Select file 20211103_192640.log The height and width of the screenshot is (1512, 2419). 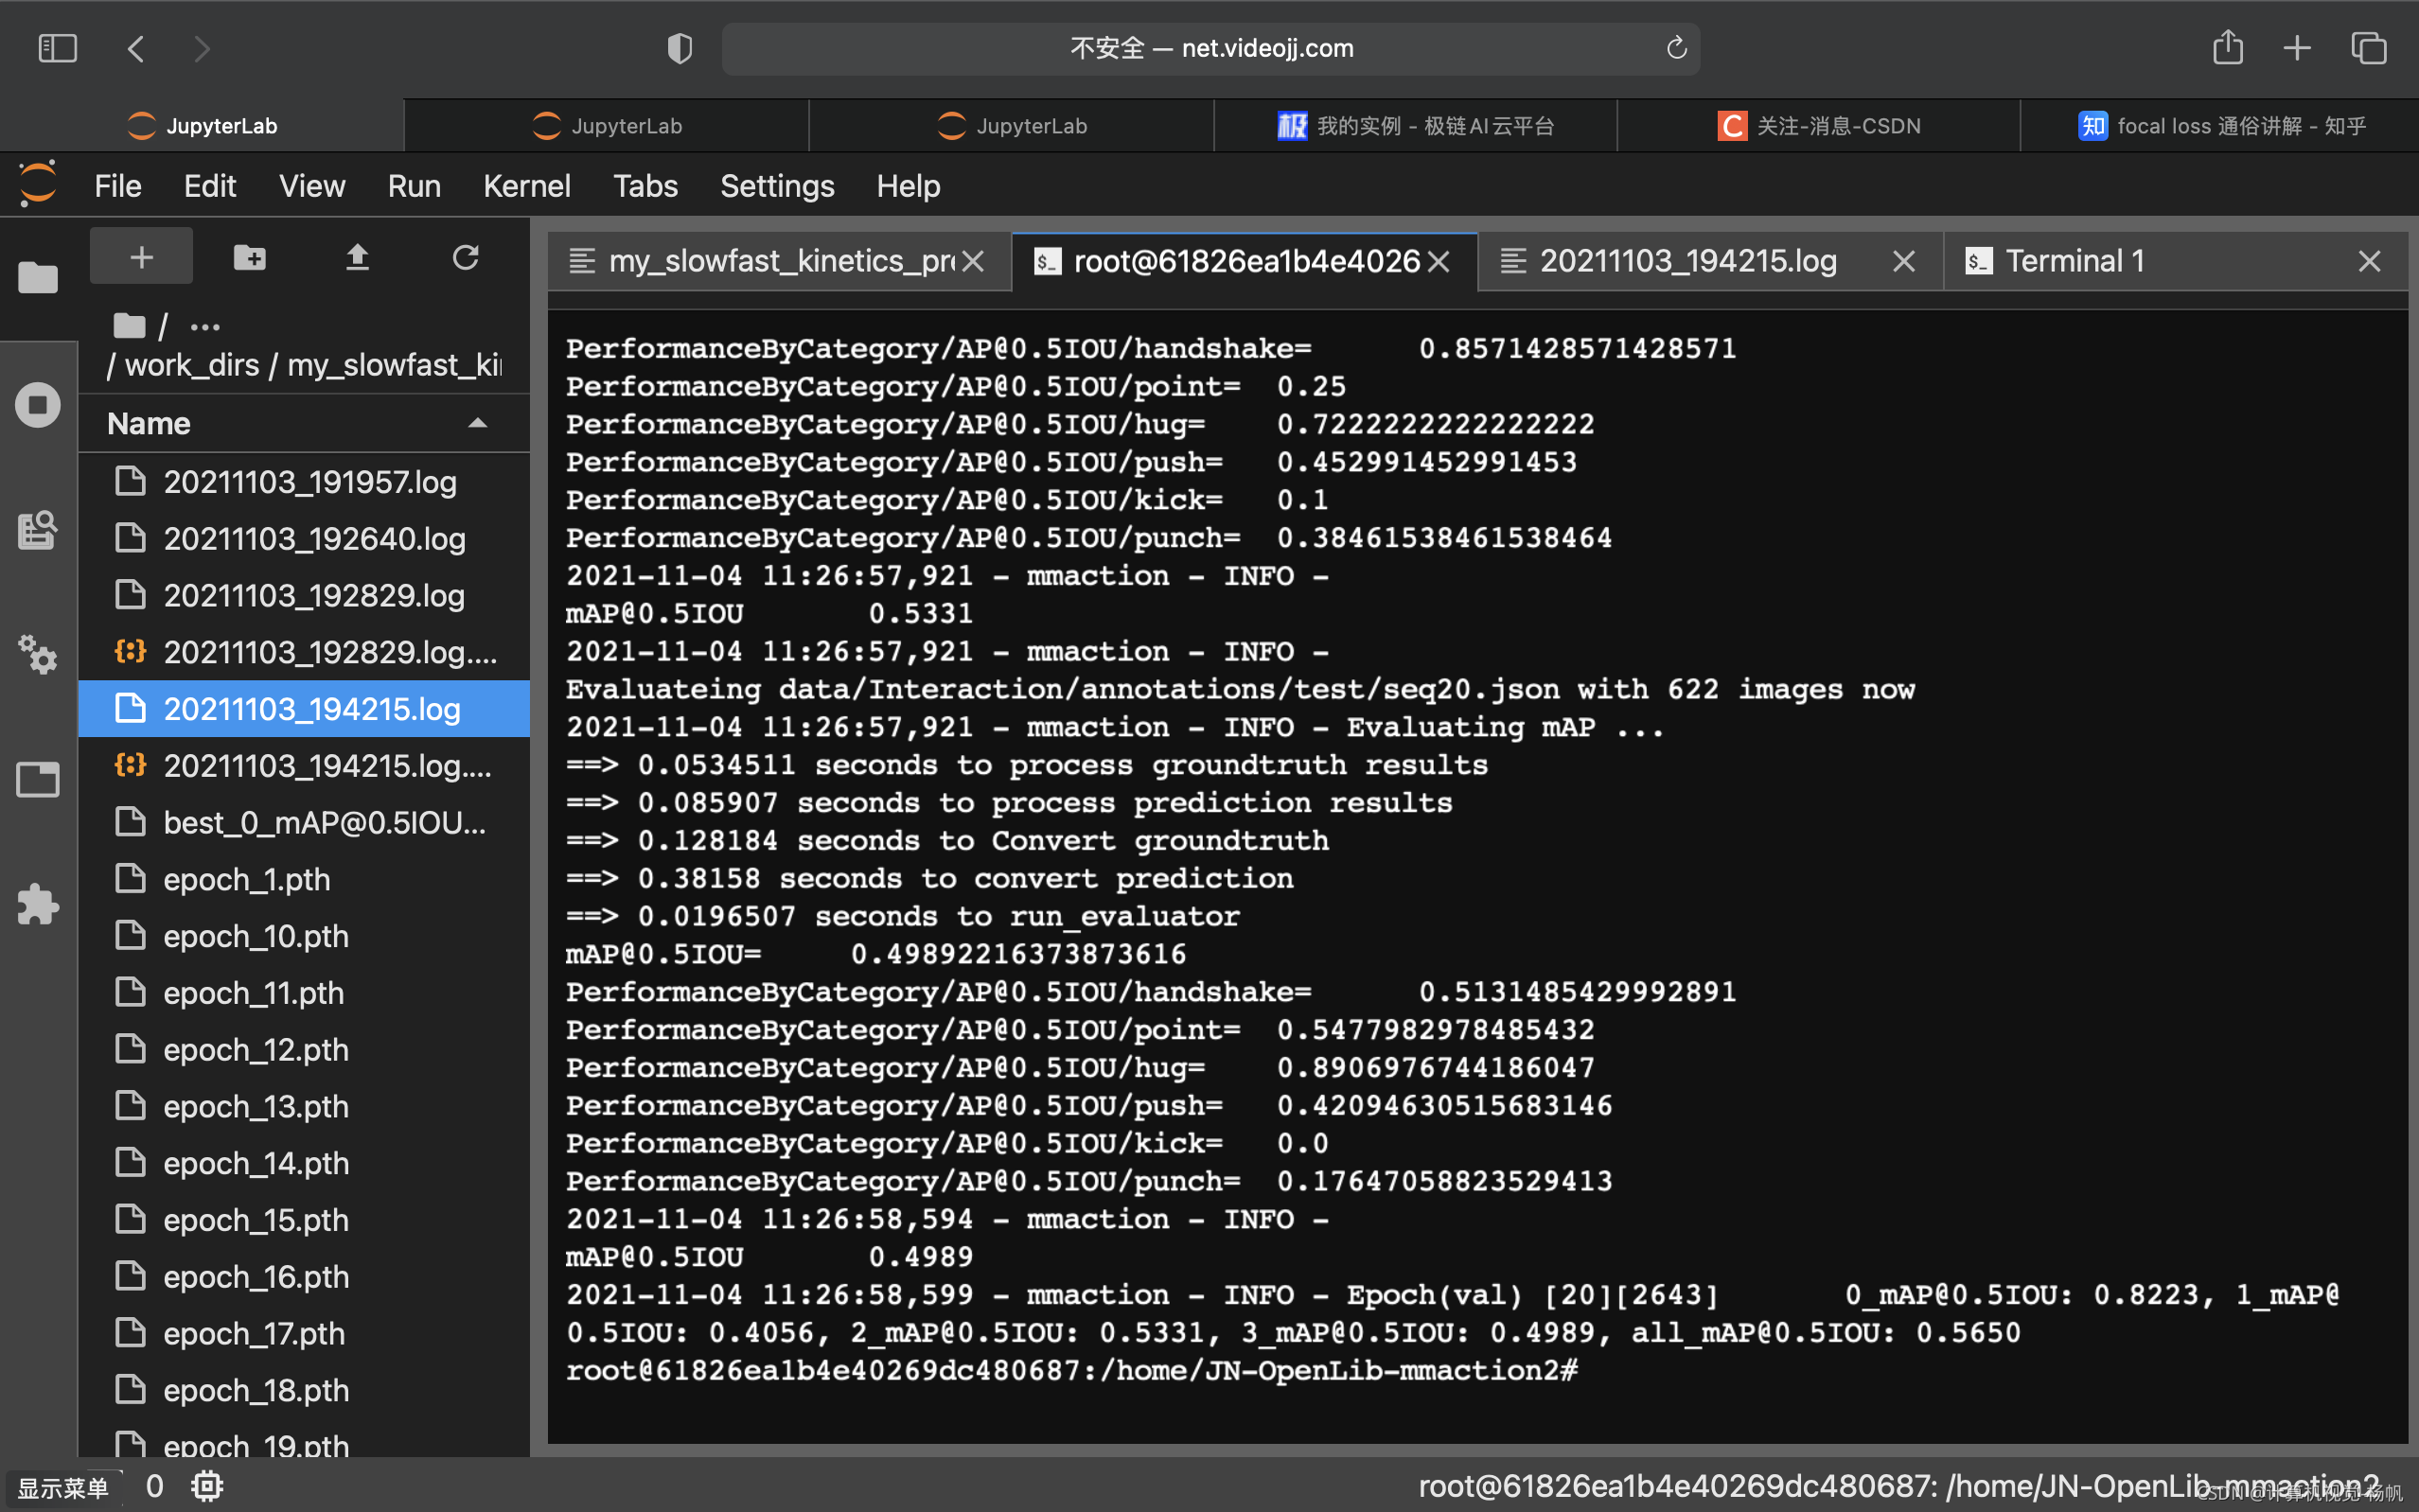pos(304,539)
